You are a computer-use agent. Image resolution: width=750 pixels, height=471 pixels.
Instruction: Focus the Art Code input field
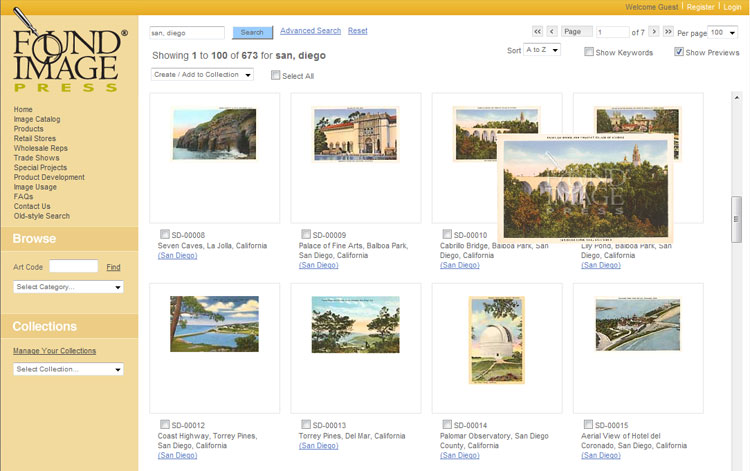coord(74,266)
